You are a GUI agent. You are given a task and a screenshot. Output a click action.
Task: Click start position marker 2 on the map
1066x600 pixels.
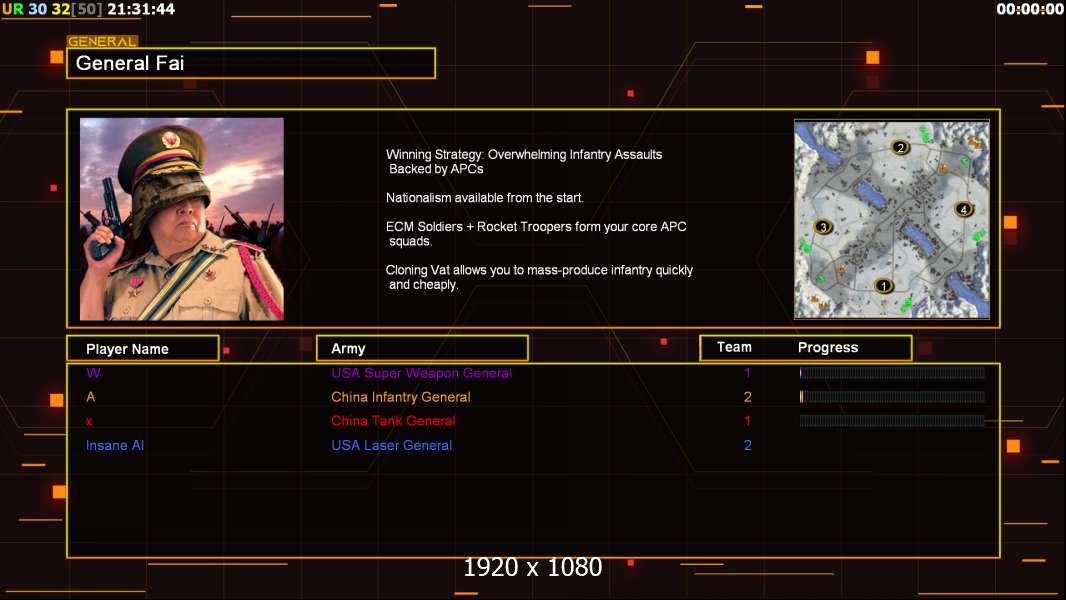pos(900,147)
